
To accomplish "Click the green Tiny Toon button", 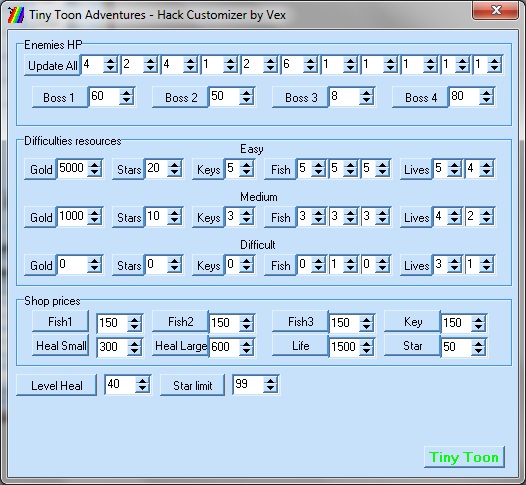I will tap(464, 457).
